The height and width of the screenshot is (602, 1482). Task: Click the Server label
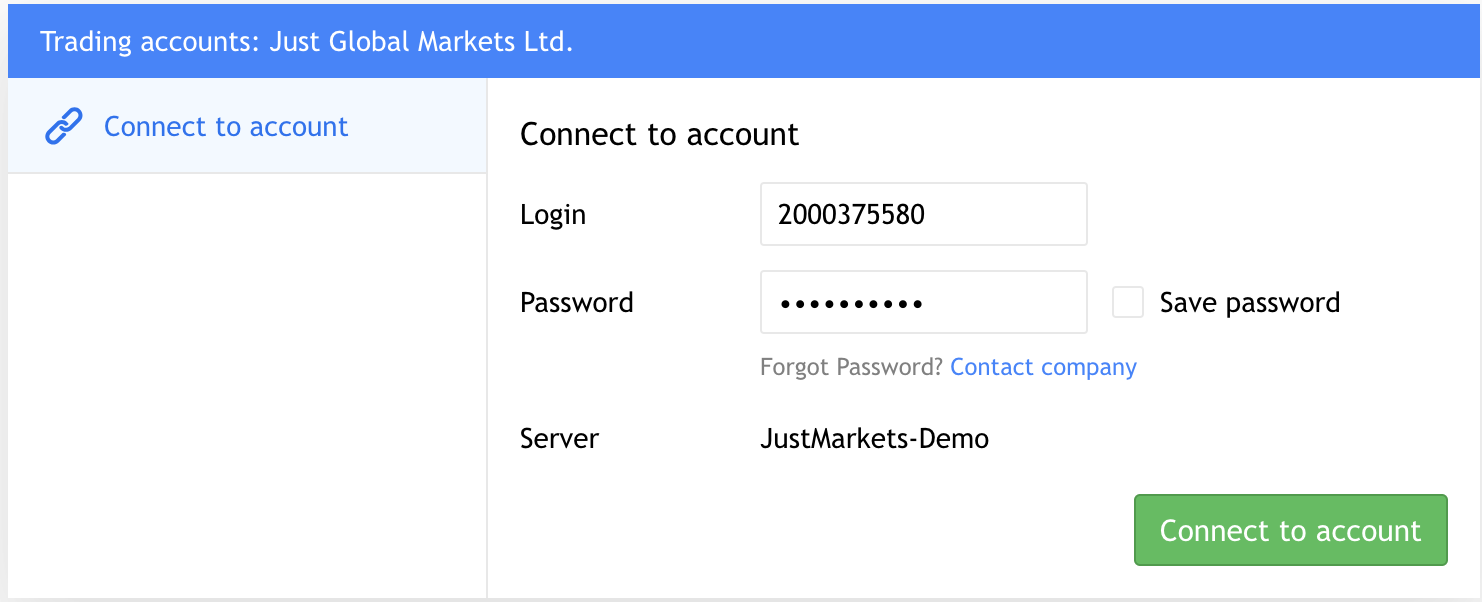(x=559, y=438)
